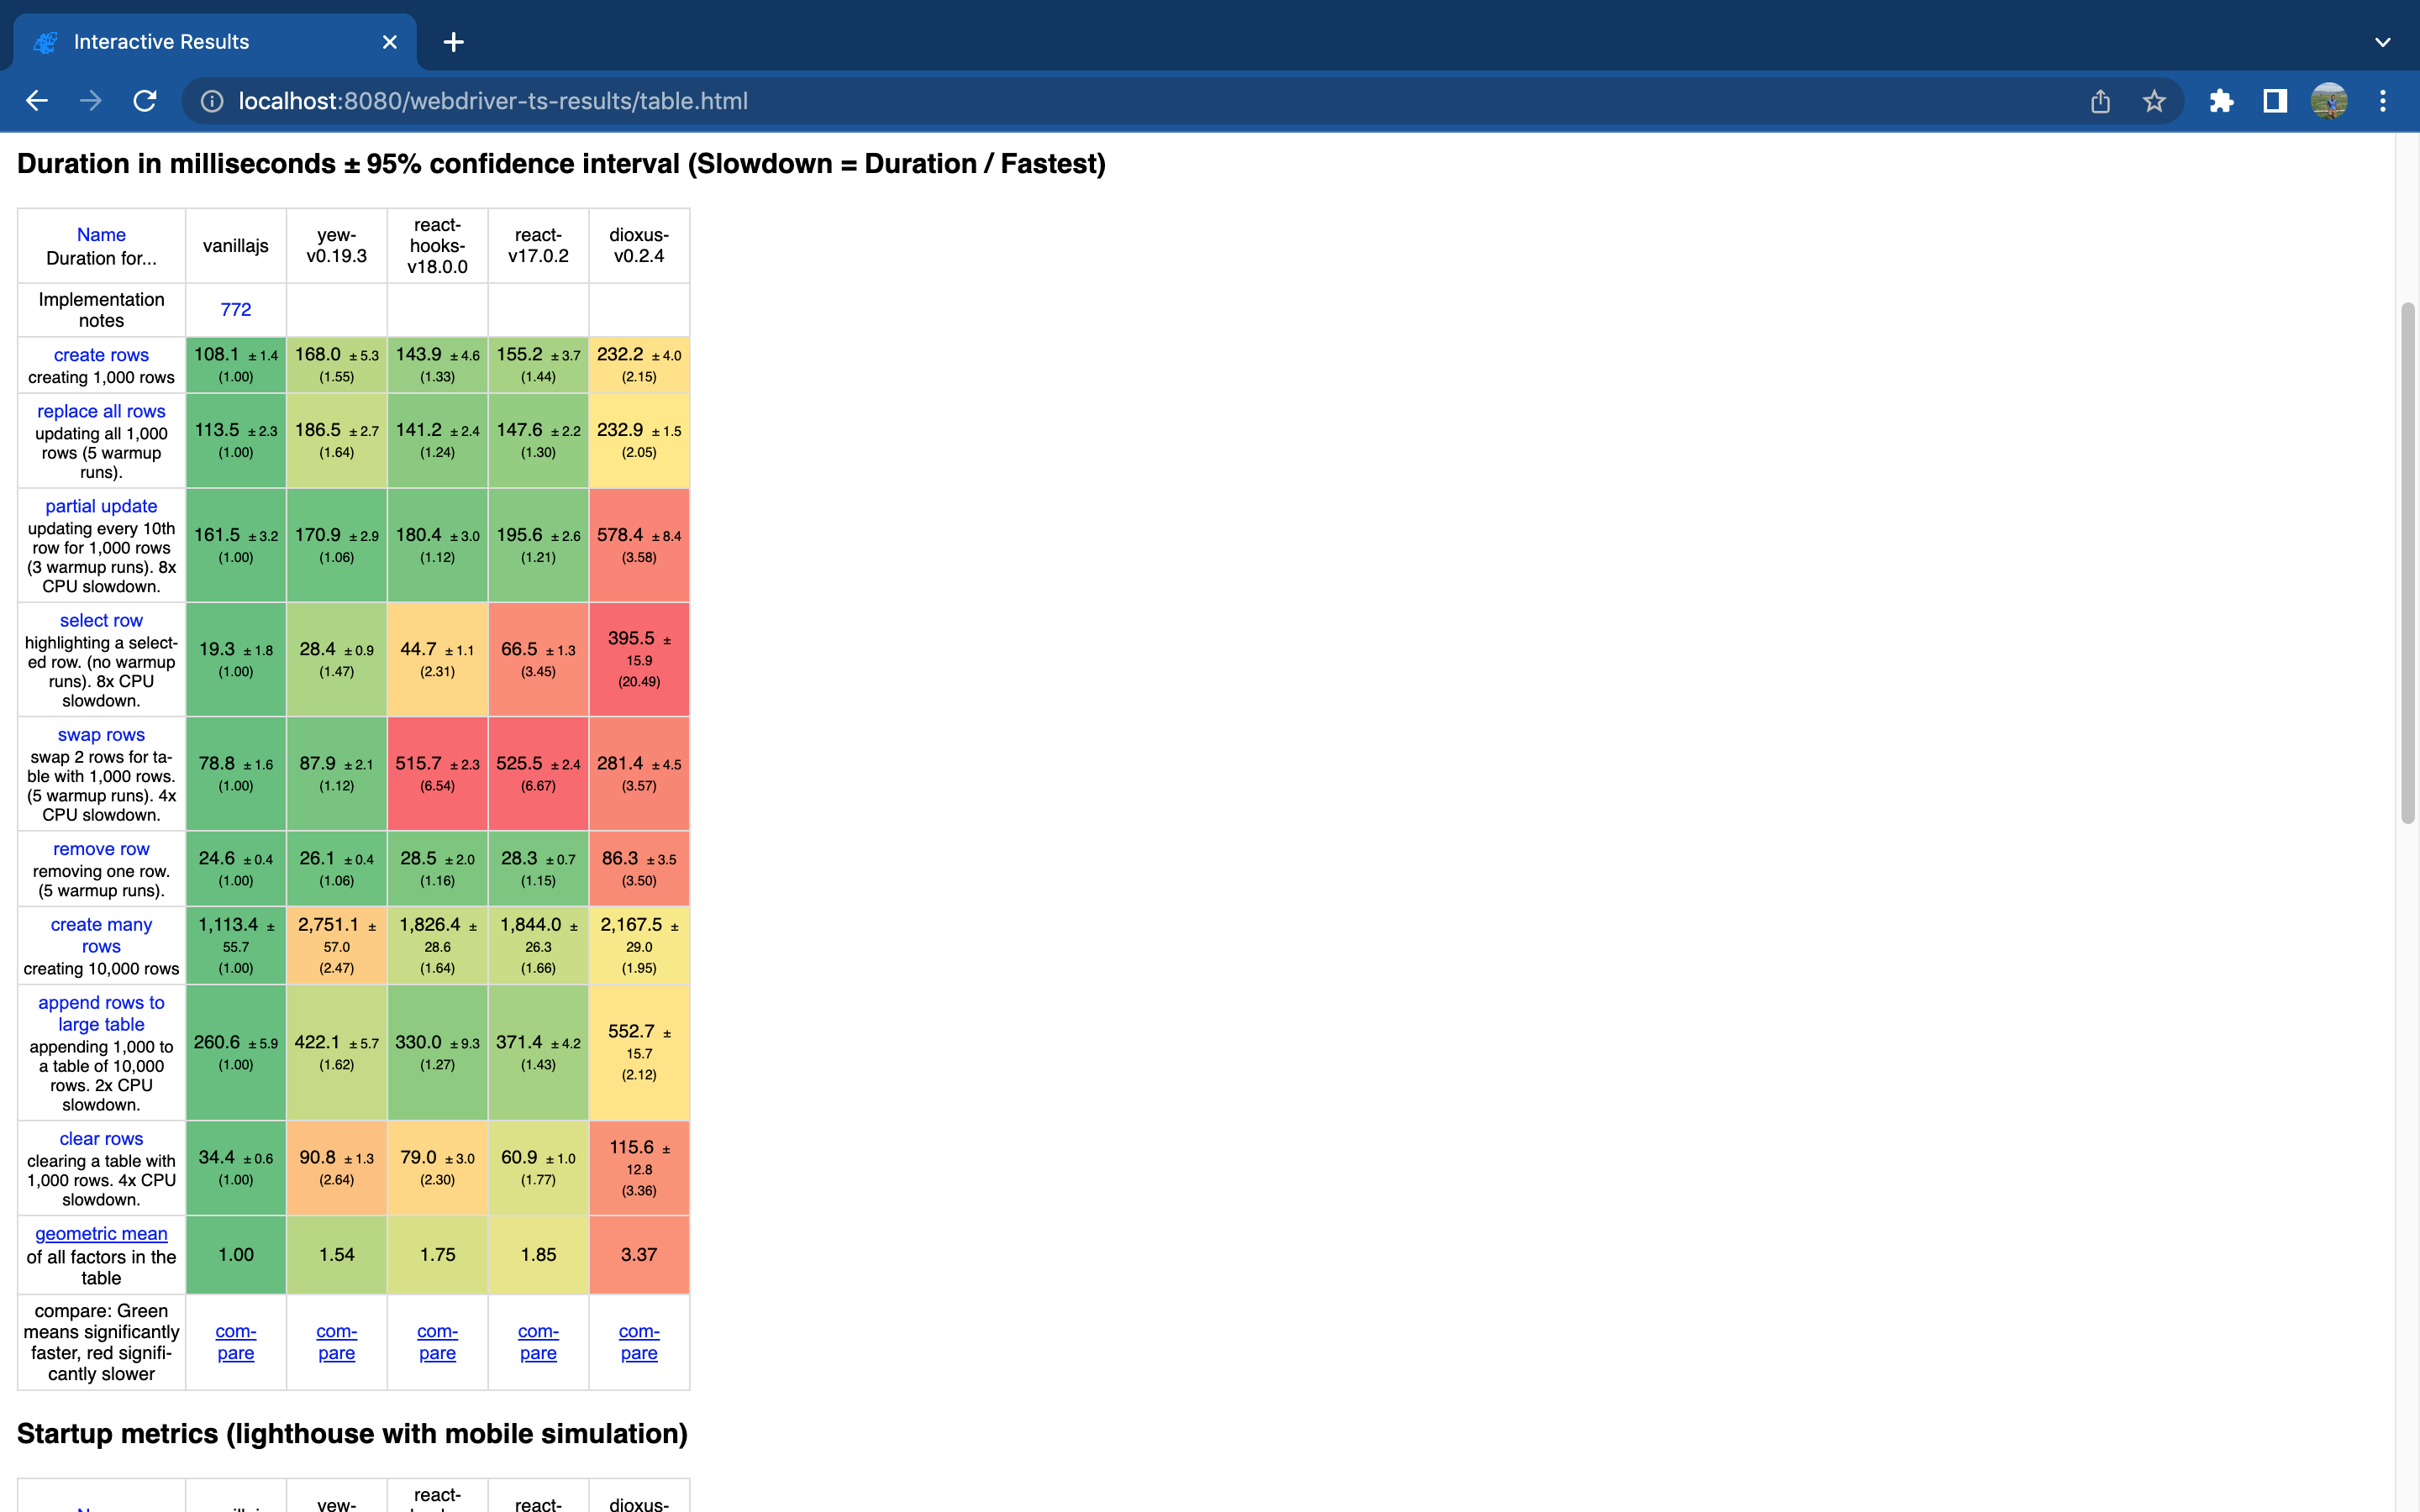Open the share icon in the address bar
The height and width of the screenshot is (1512, 2420).
tap(2100, 100)
